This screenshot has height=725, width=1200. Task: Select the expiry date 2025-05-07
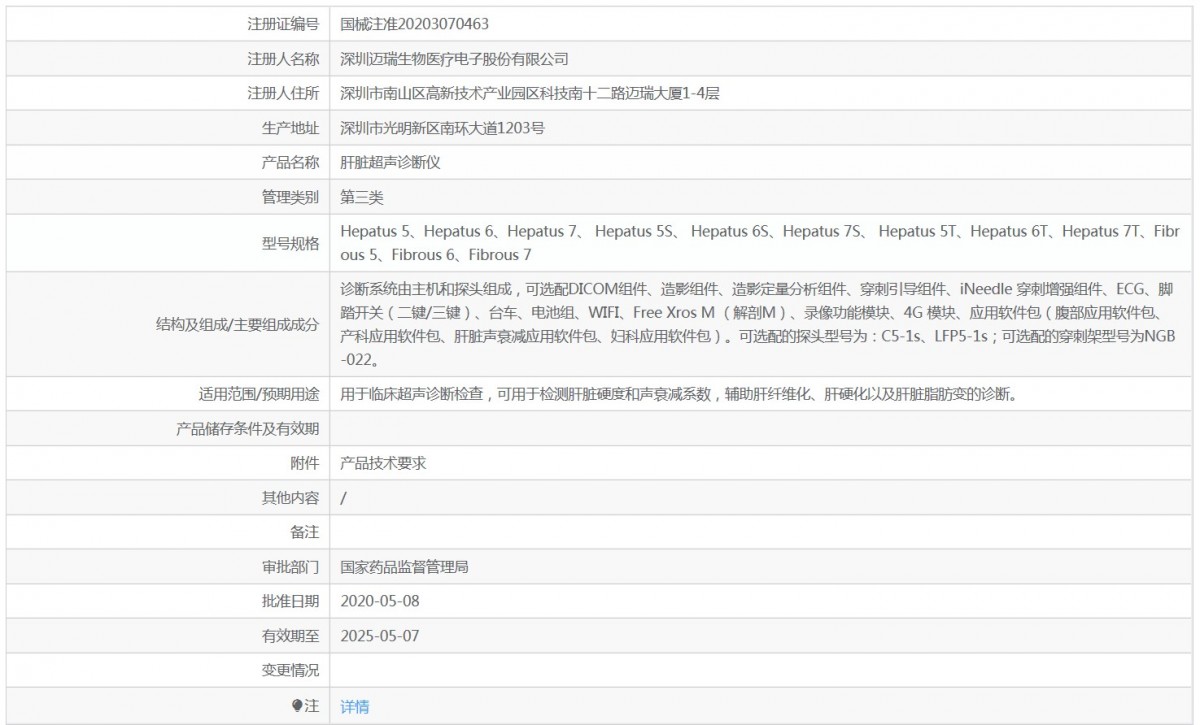pyautogui.click(x=380, y=636)
